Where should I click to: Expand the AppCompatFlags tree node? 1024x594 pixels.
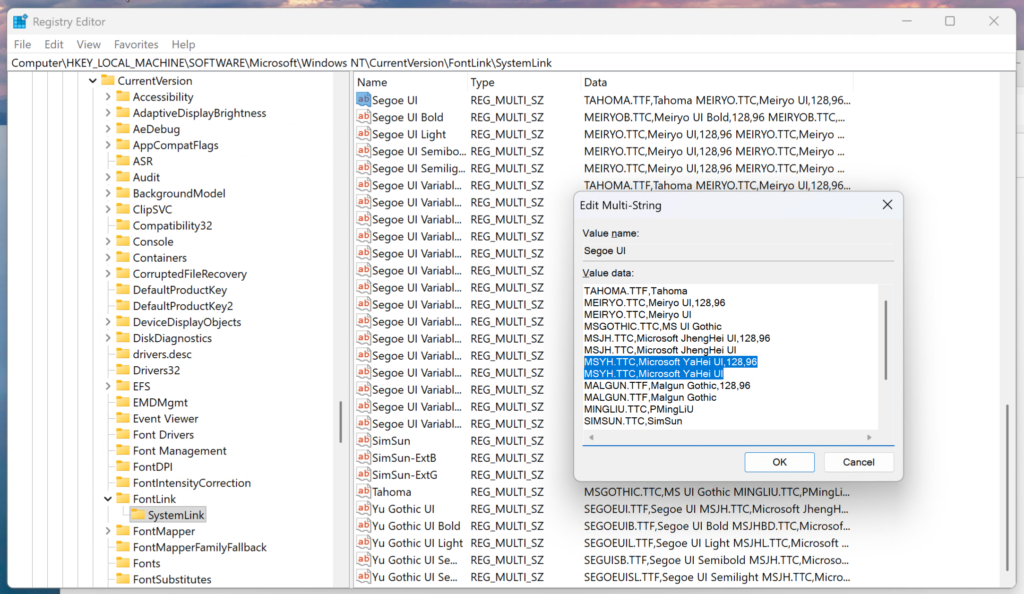(108, 145)
